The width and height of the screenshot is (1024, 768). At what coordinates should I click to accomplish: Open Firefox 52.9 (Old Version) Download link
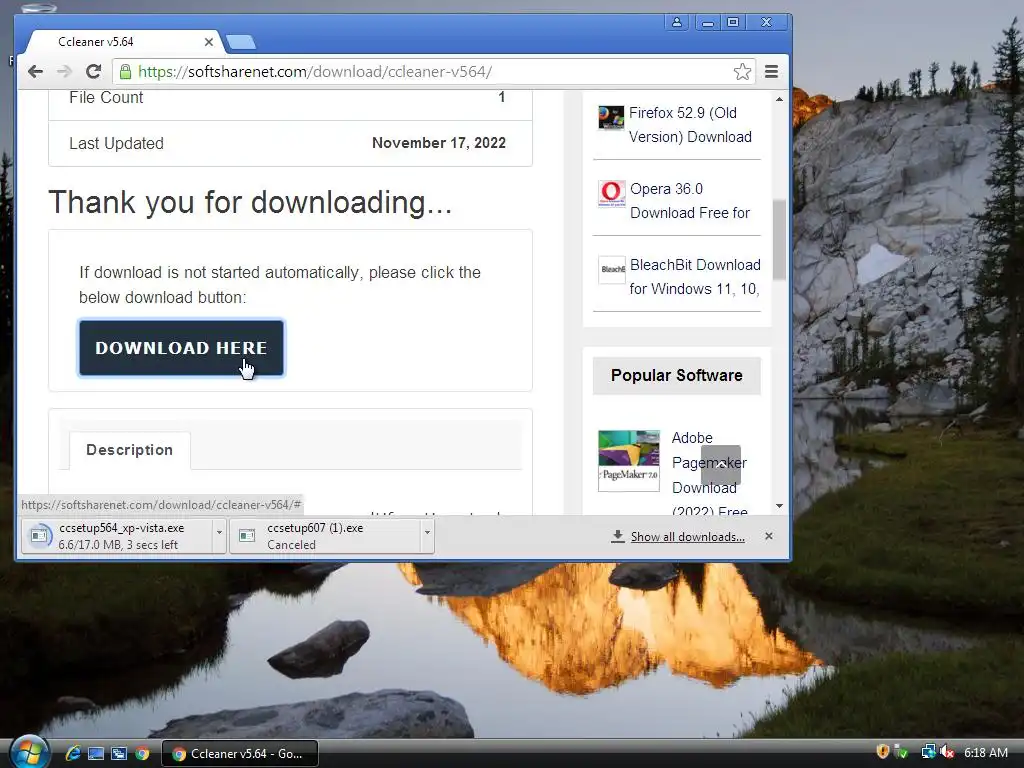pos(690,125)
